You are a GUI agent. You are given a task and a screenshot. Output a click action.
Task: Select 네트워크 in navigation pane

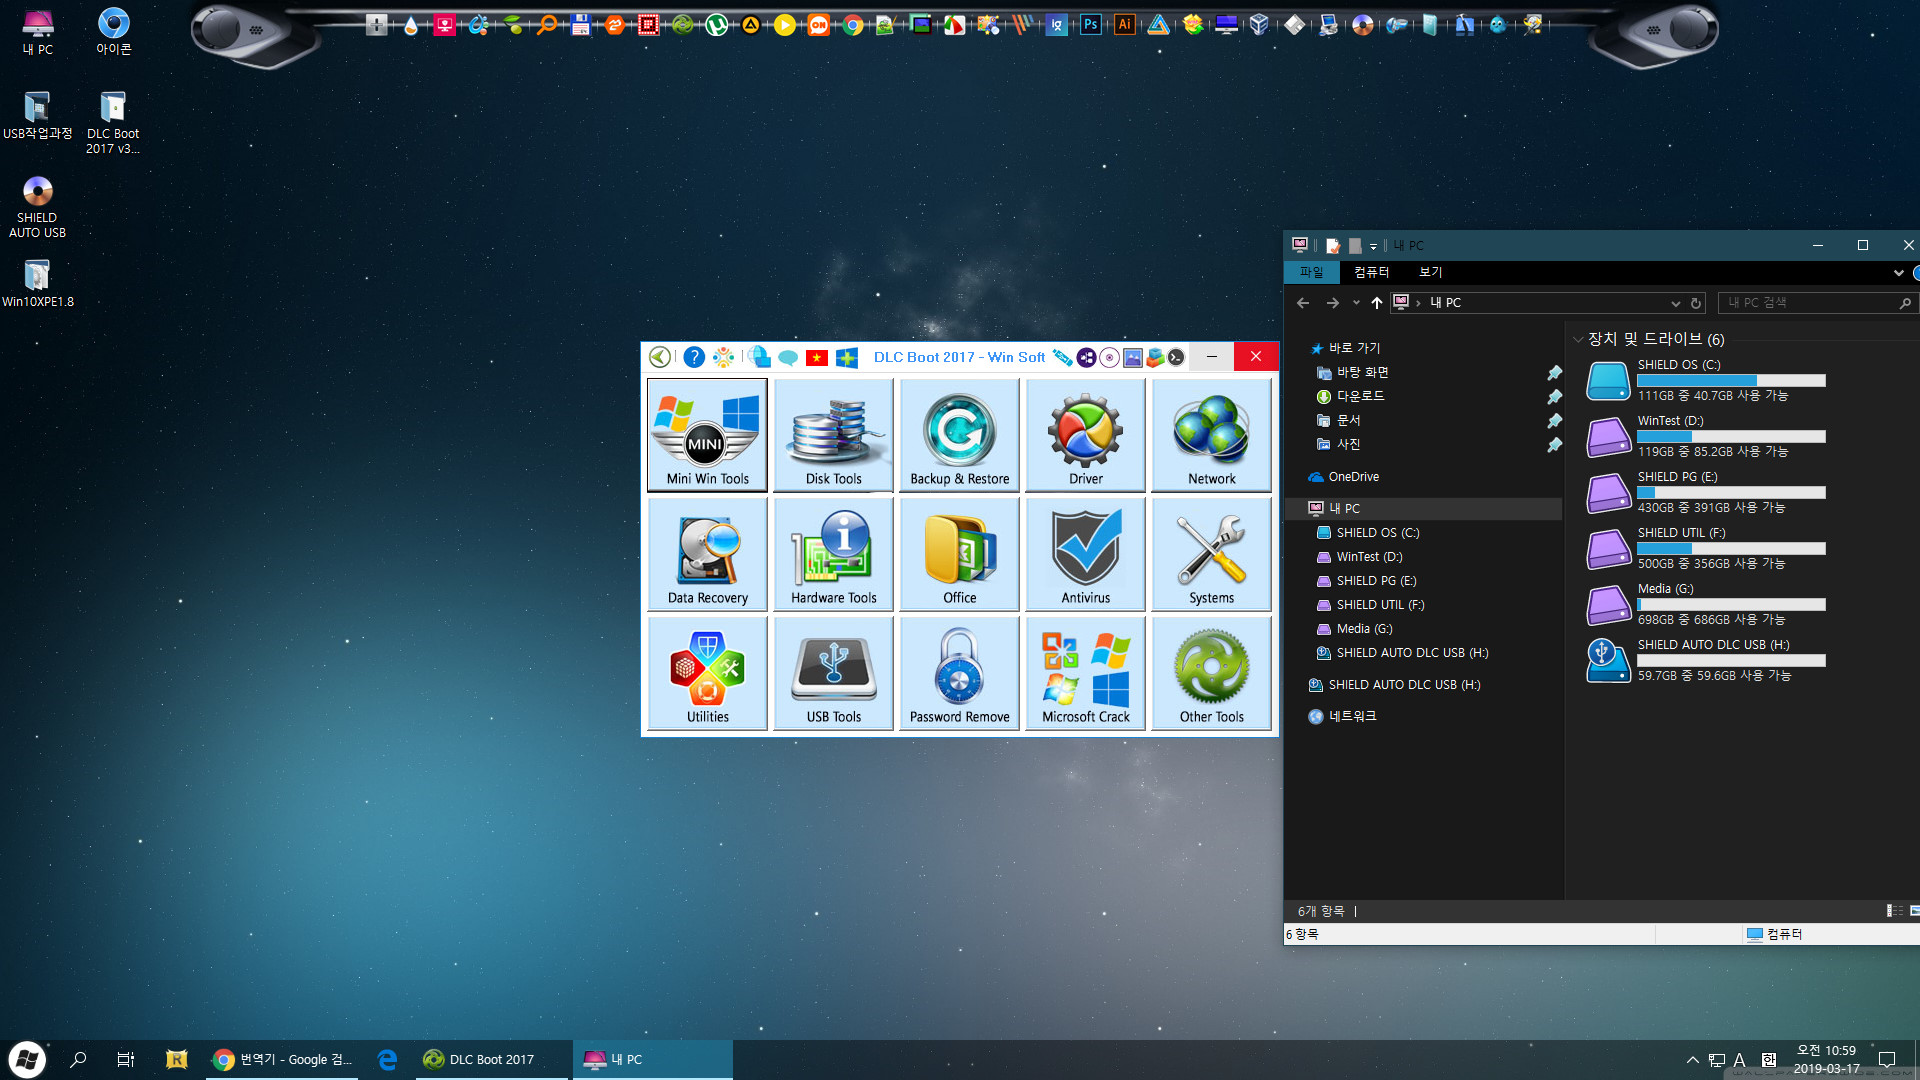1352,716
